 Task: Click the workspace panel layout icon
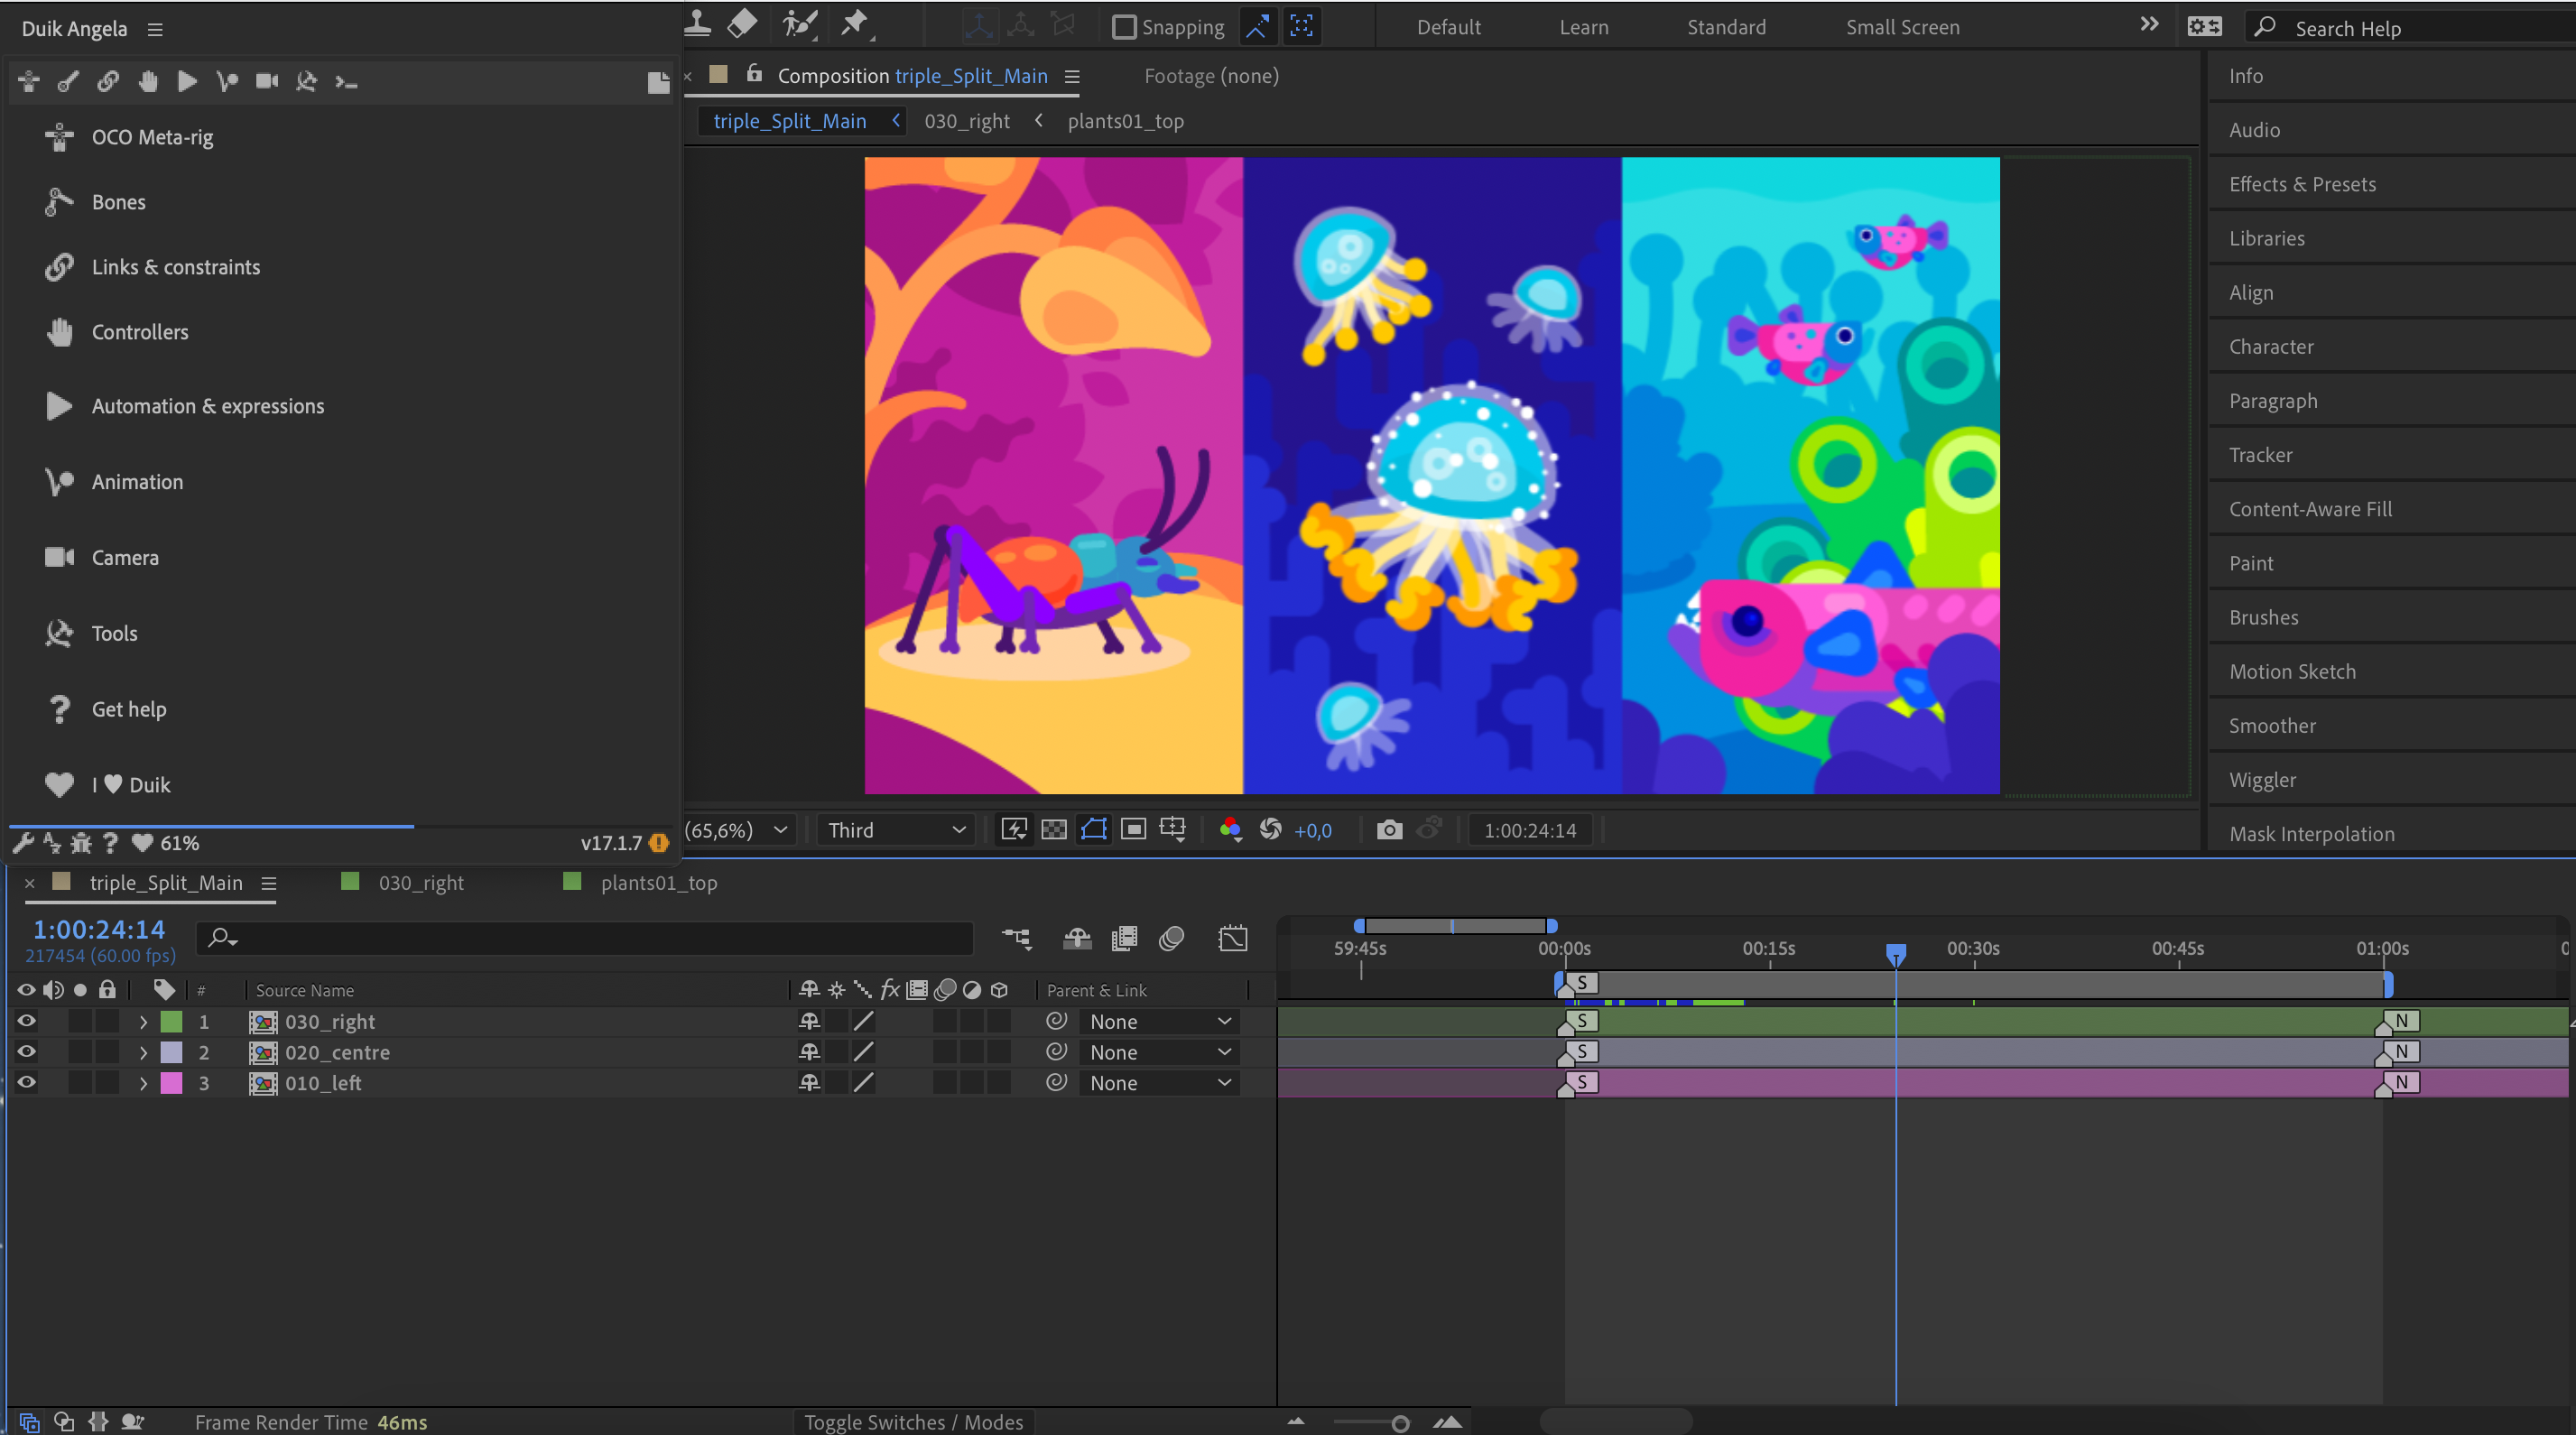pos(2204,27)
